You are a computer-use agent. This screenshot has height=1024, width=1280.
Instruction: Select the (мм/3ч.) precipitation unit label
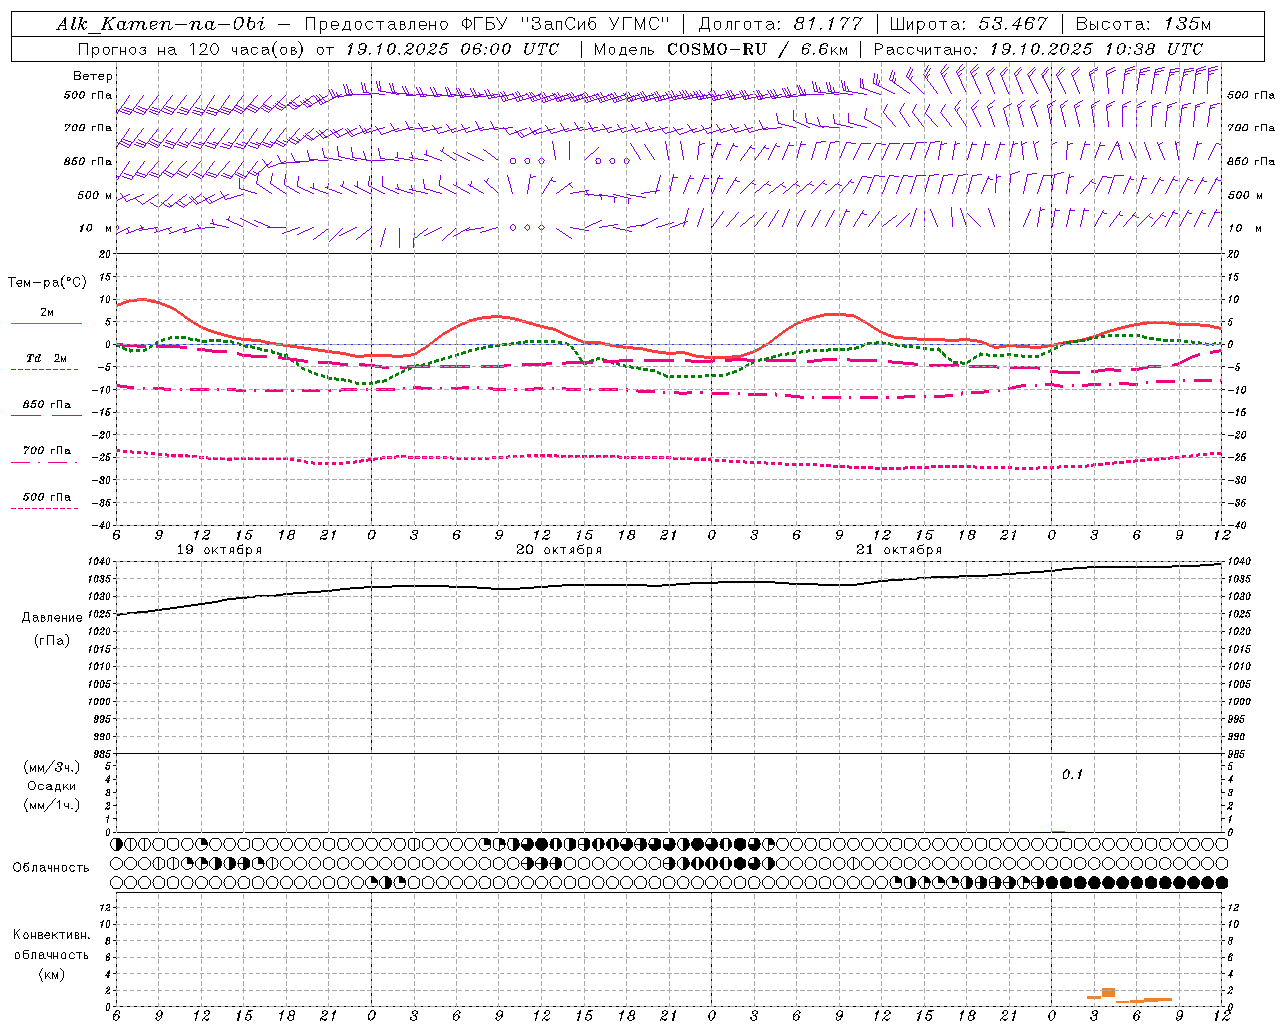52,767
